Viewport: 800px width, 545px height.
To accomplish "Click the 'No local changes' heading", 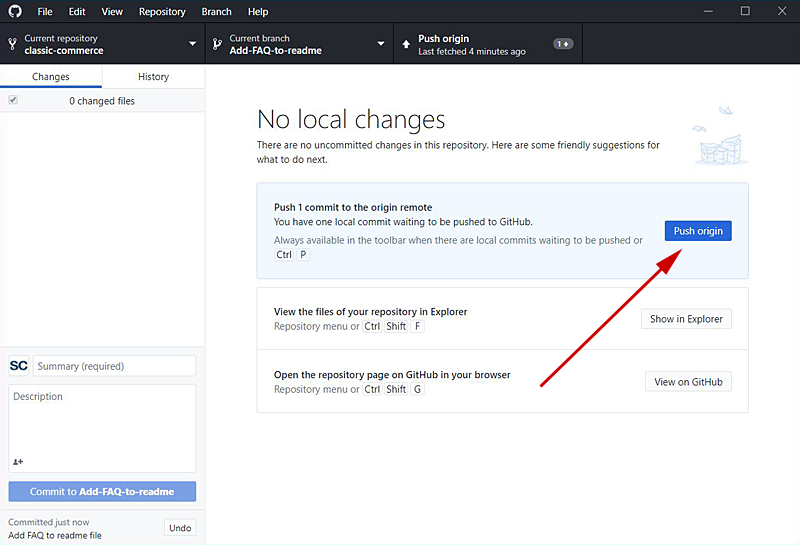I will (x=351, y=119).
